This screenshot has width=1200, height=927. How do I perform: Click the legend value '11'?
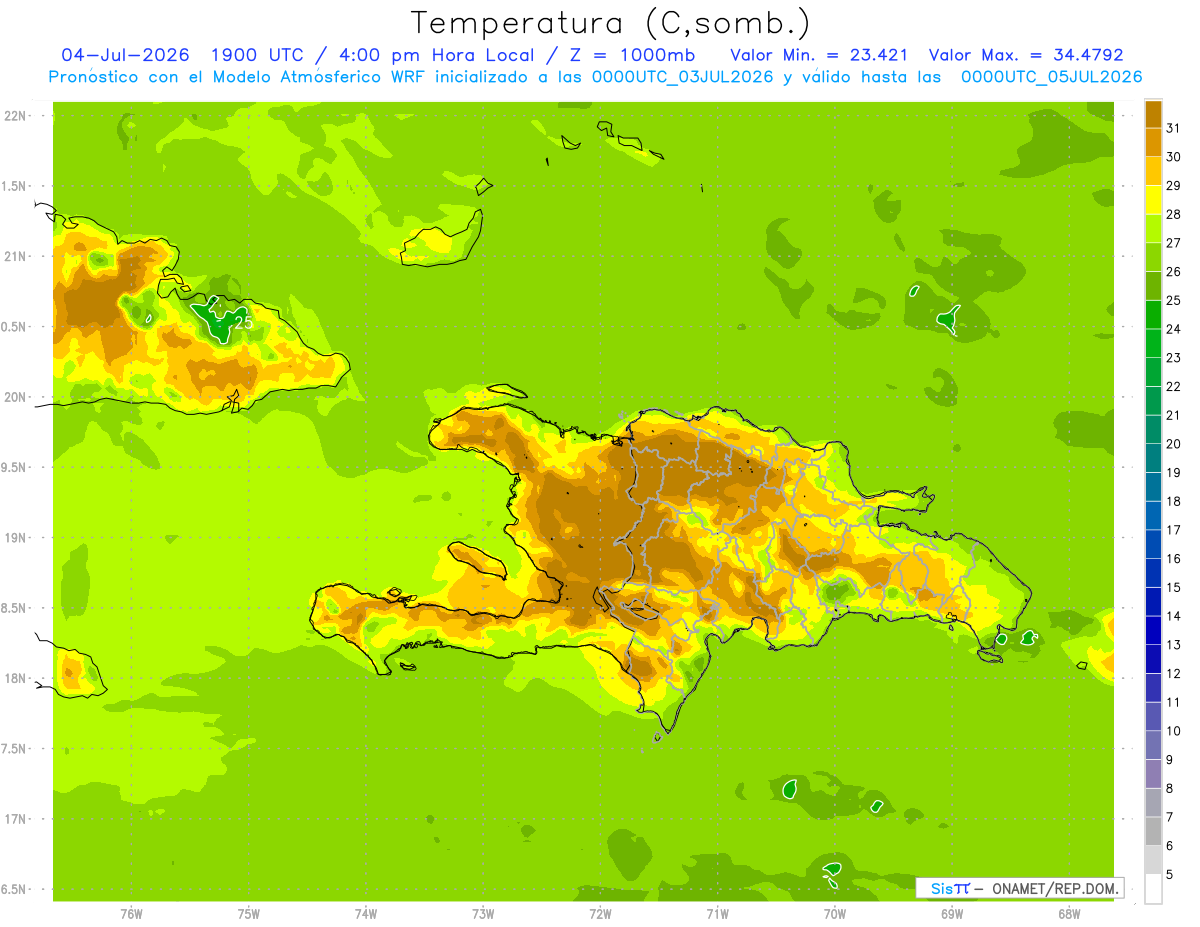(1174, 702)
